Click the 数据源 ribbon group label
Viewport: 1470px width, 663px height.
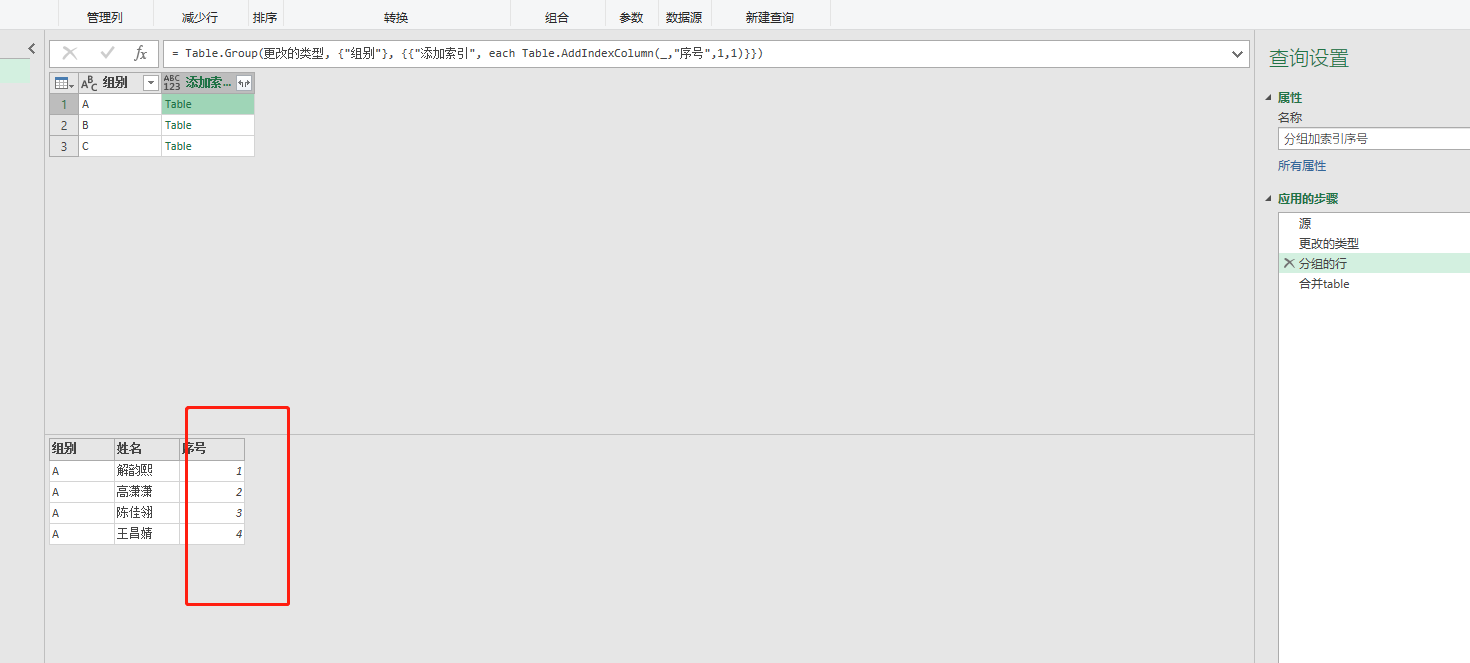pos(684,18)
